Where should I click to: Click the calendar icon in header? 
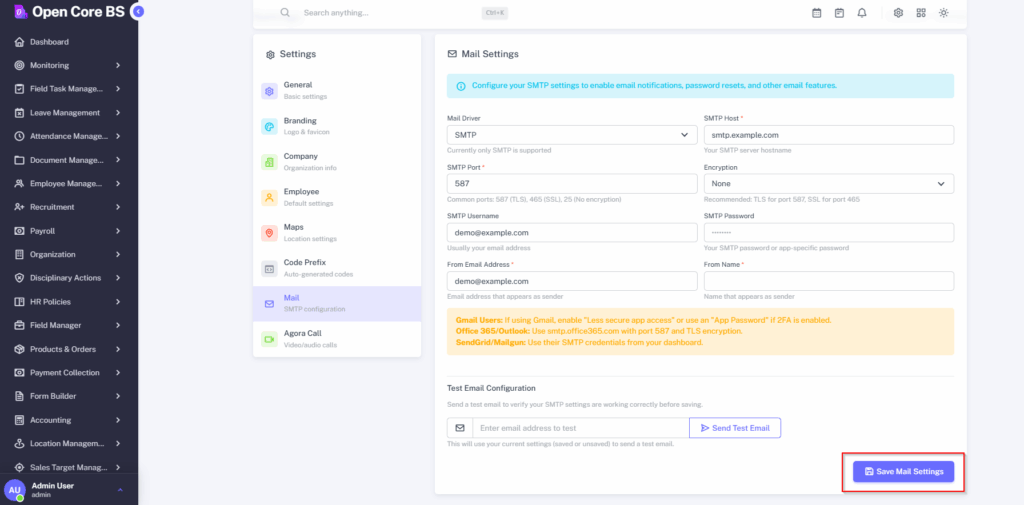[816, 13]
